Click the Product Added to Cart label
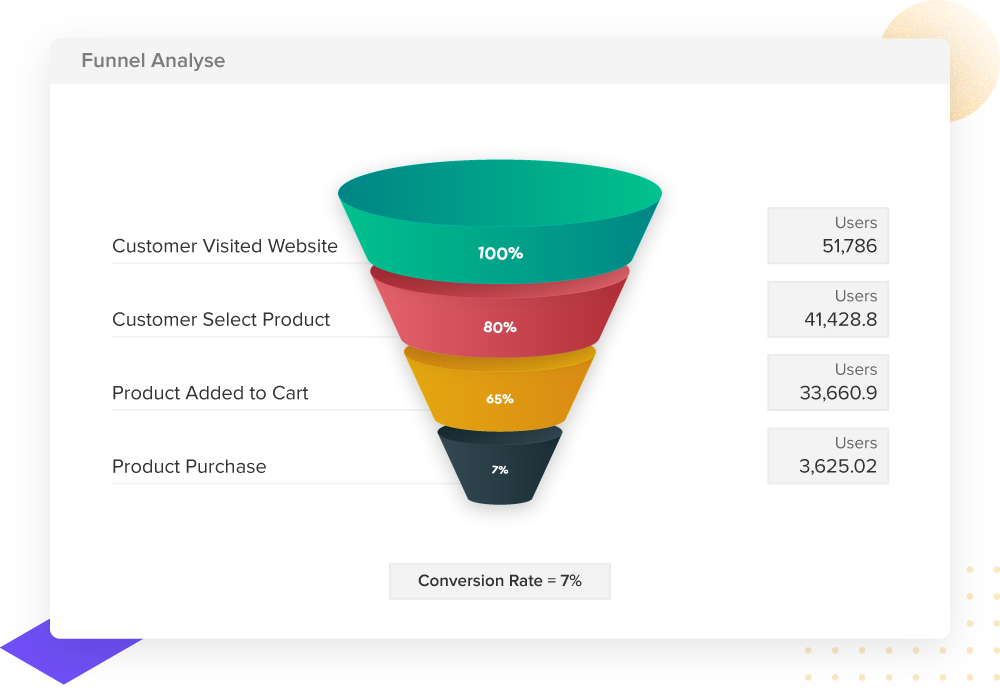1000x700 pixels. pos(210,393)
